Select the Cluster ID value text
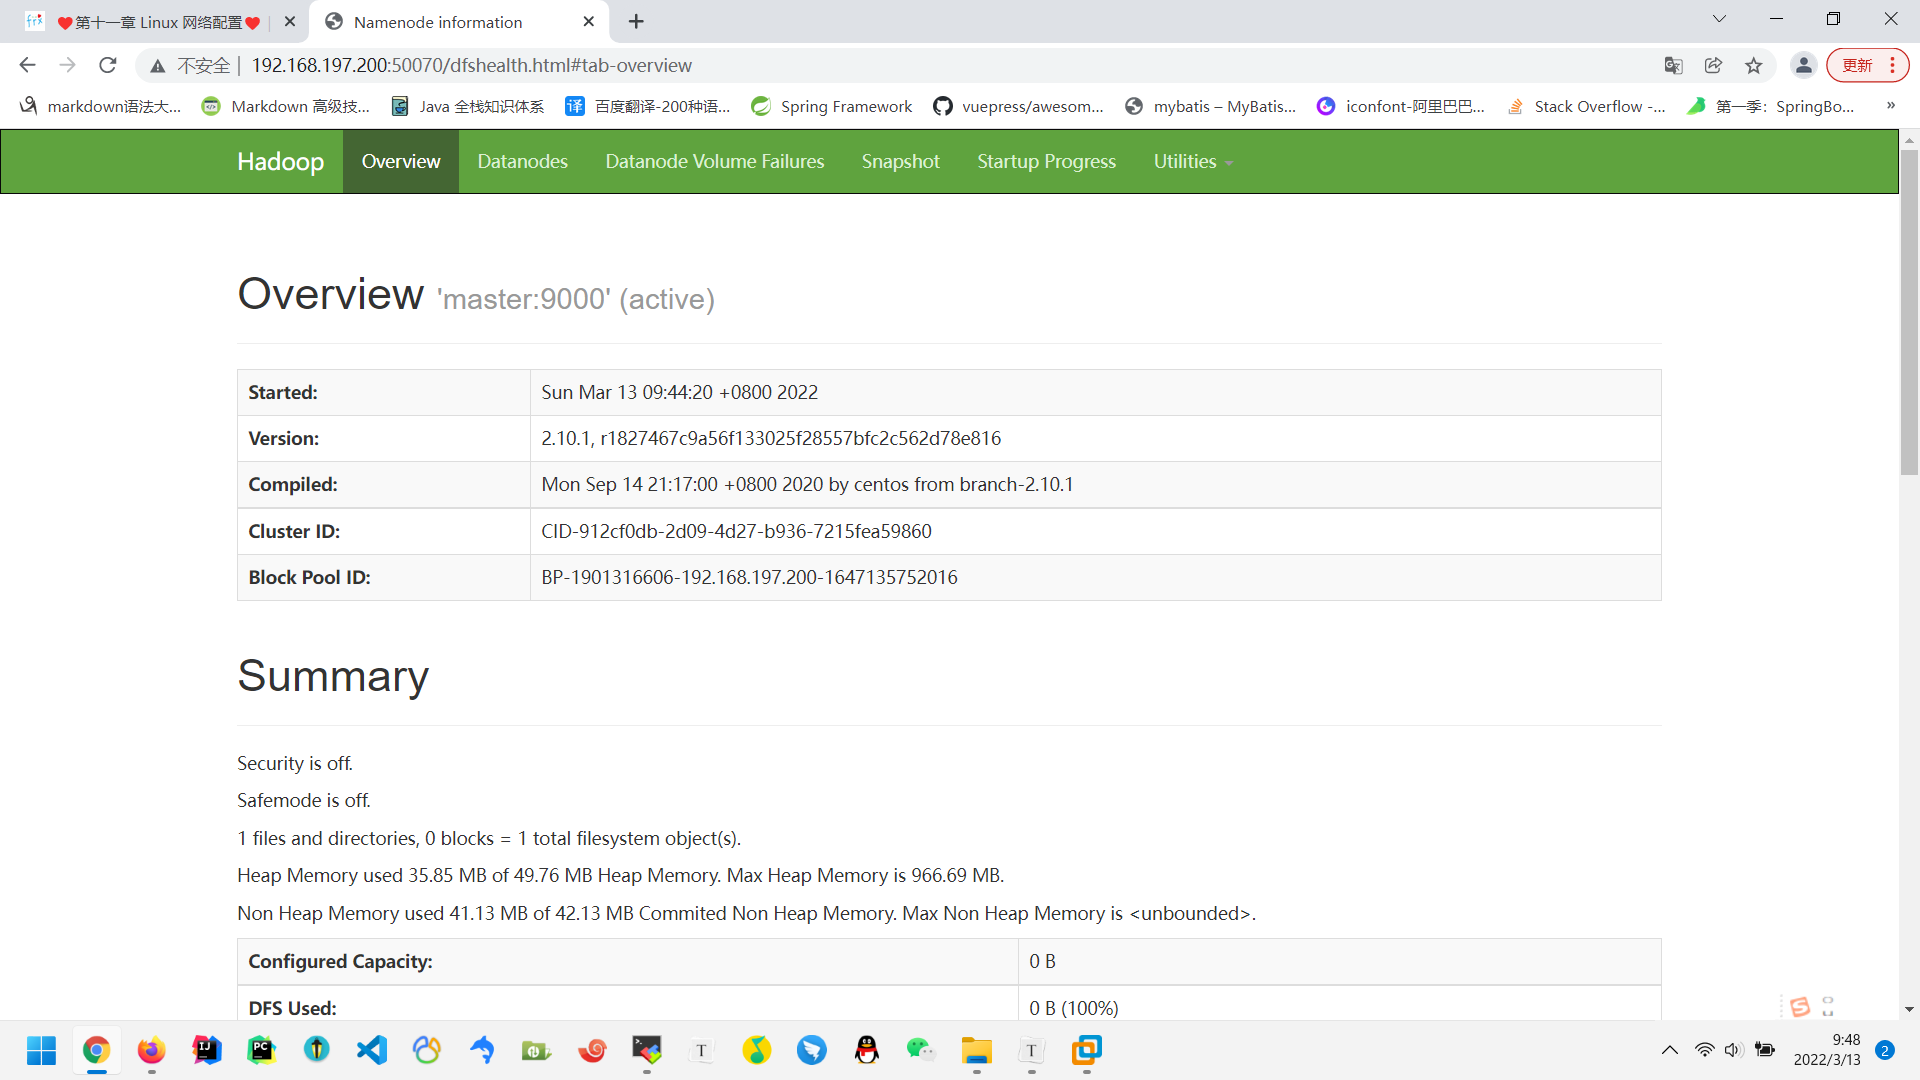 (x=736, y=531)
